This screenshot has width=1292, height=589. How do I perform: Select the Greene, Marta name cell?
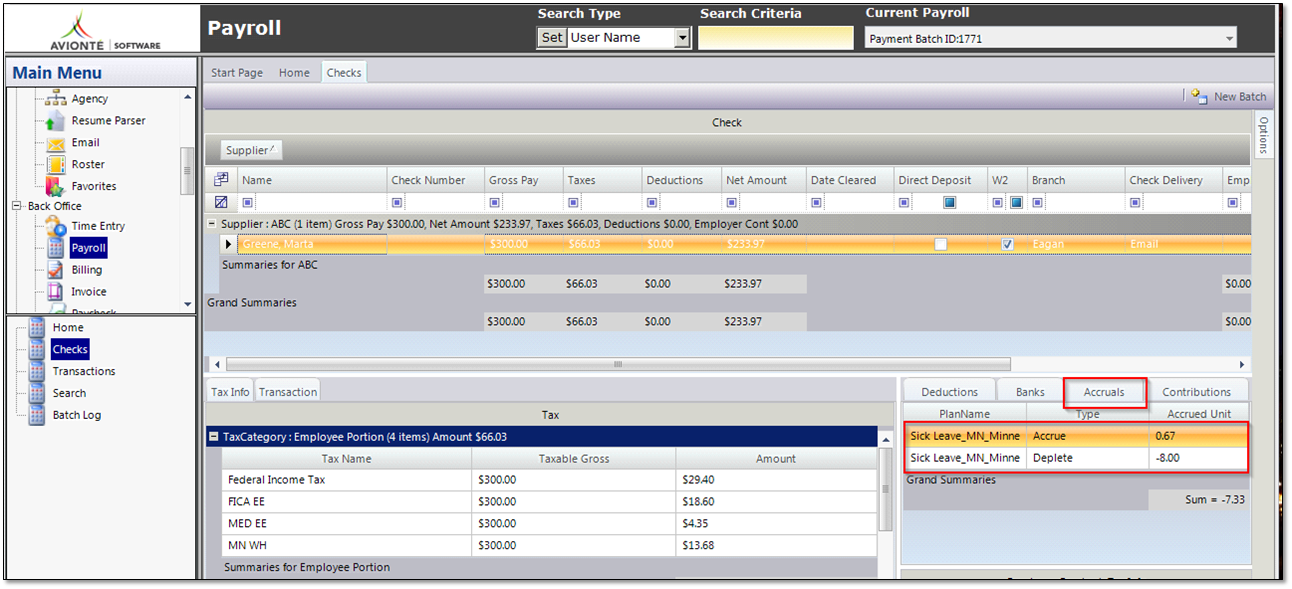click(x=311, y=244)
